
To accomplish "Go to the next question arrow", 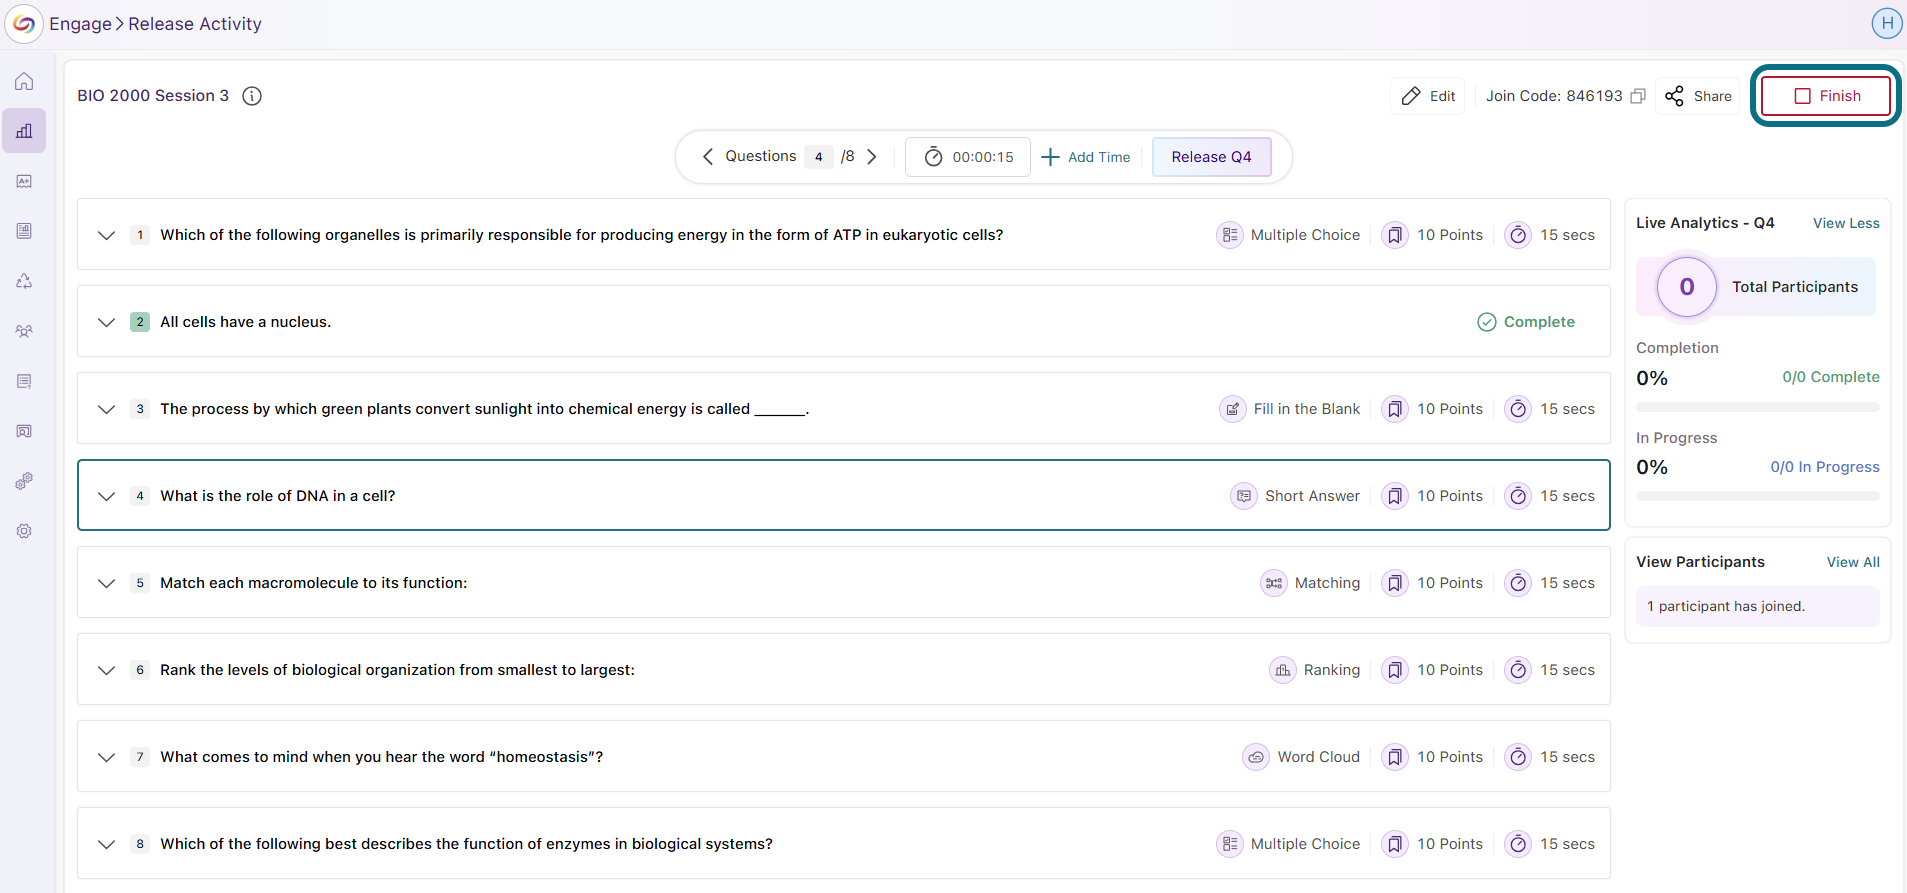I will tap(872, 157).
